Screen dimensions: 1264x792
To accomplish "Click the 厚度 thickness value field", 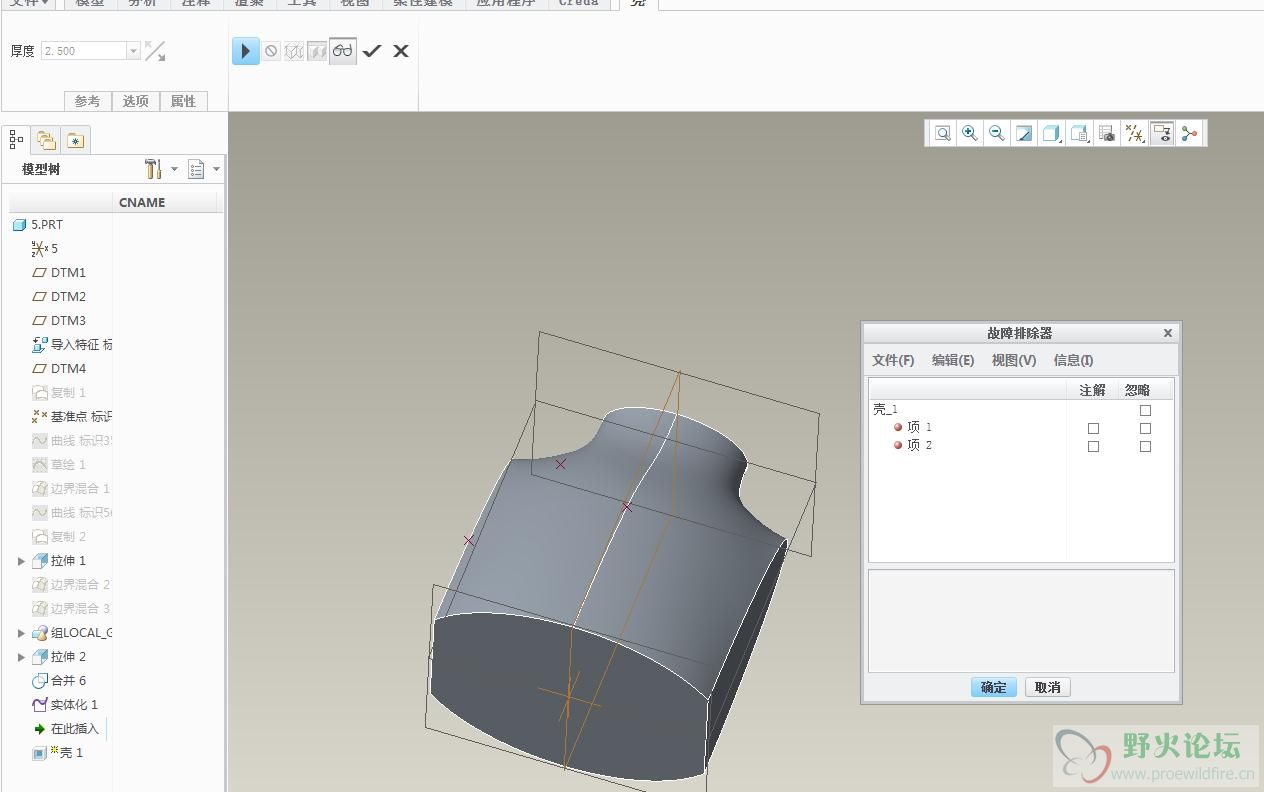I will click(x=84, y=51).
